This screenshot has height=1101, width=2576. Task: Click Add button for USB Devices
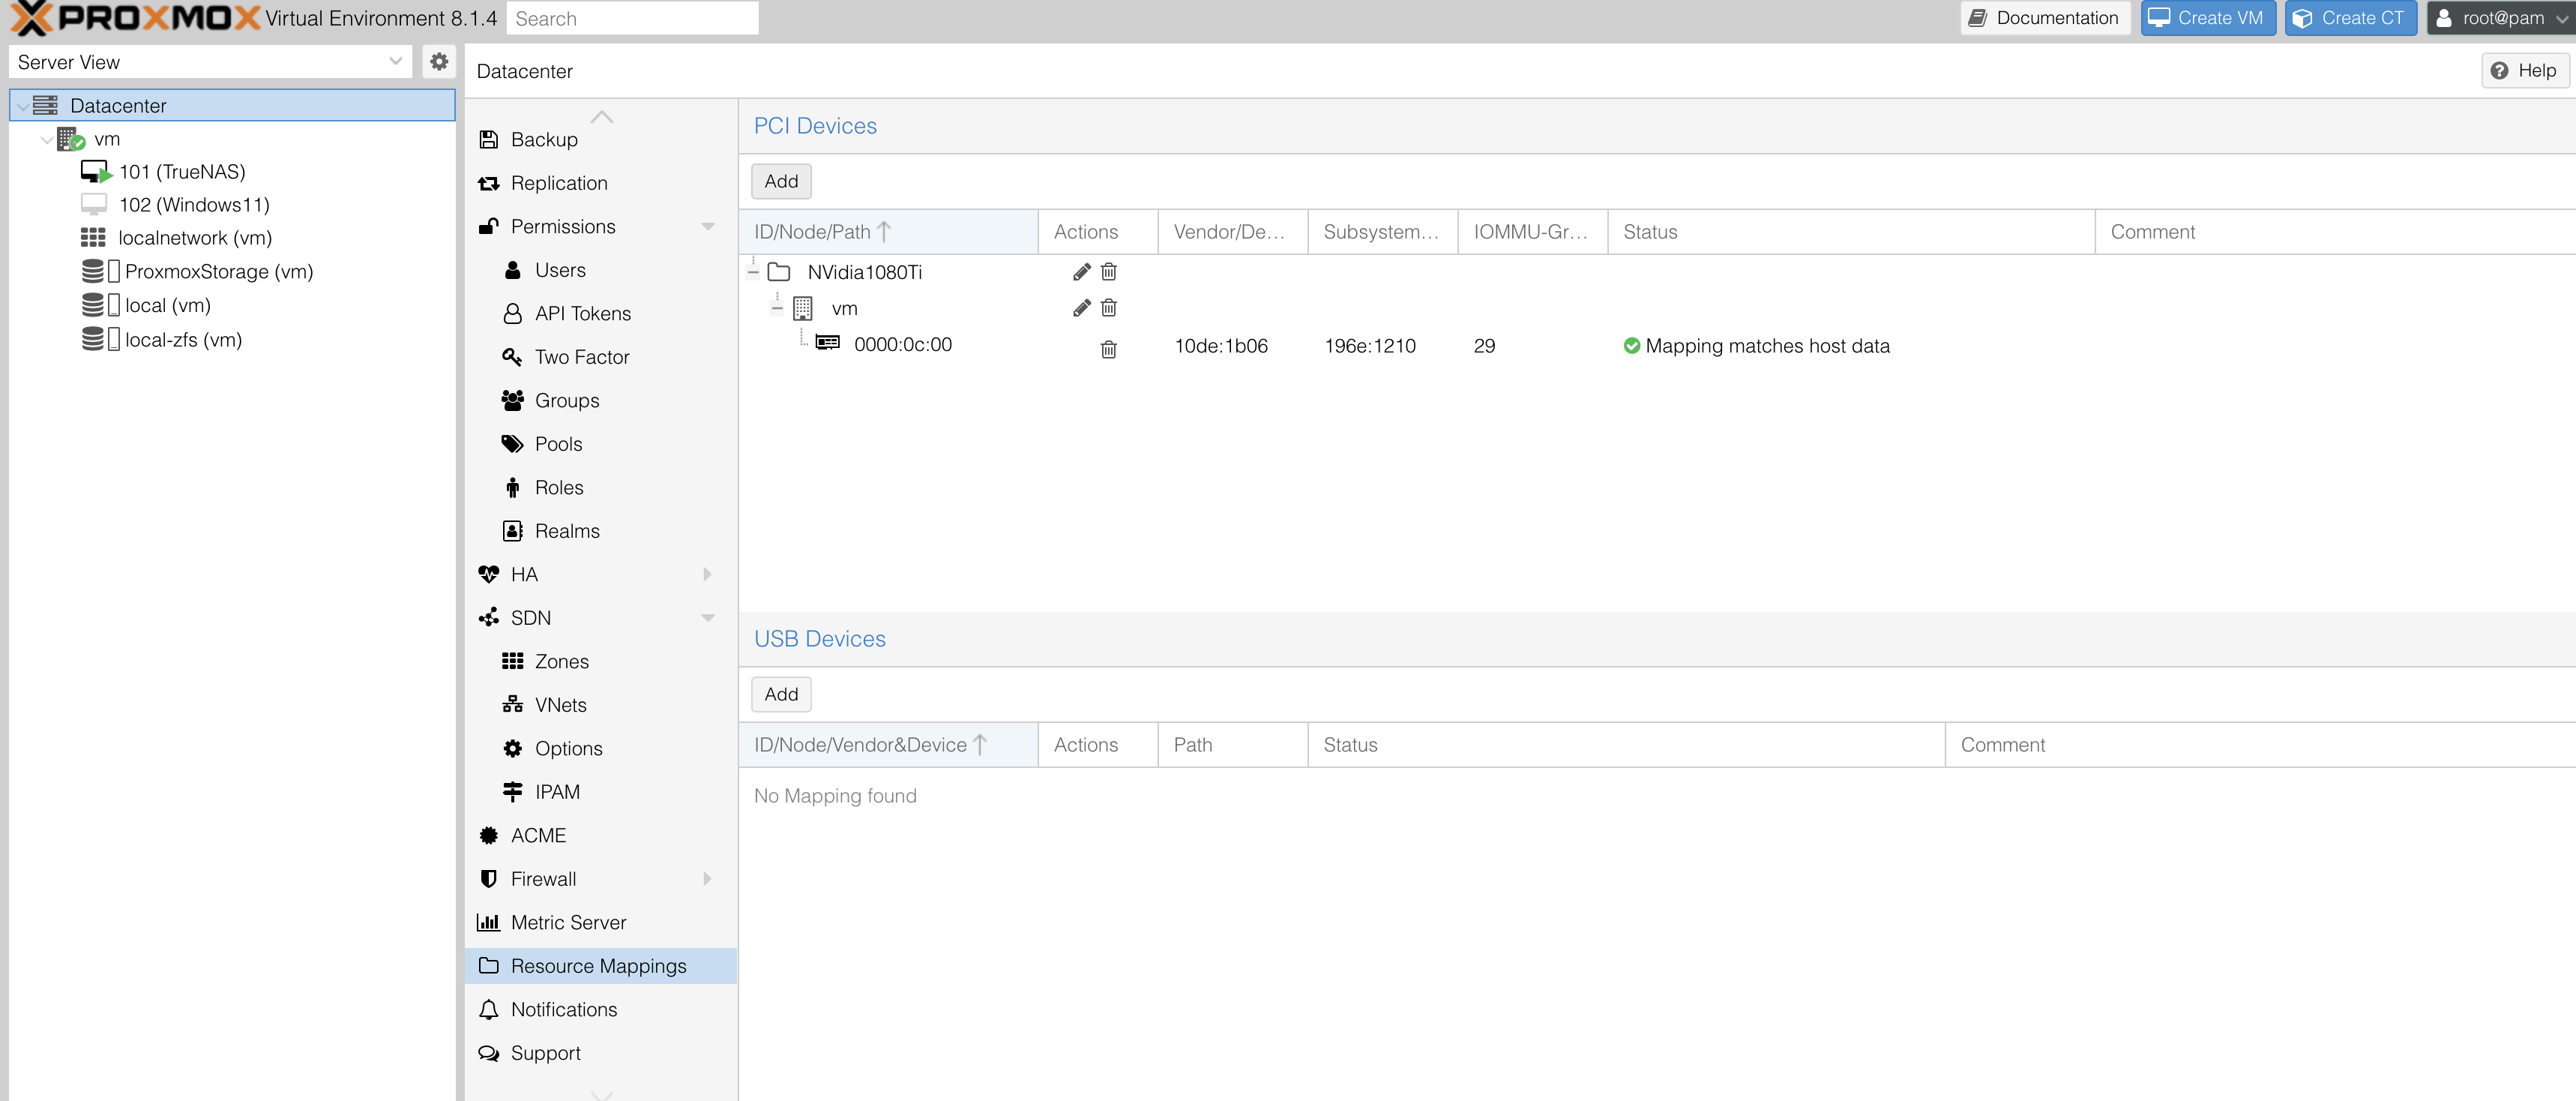[782, 691]
